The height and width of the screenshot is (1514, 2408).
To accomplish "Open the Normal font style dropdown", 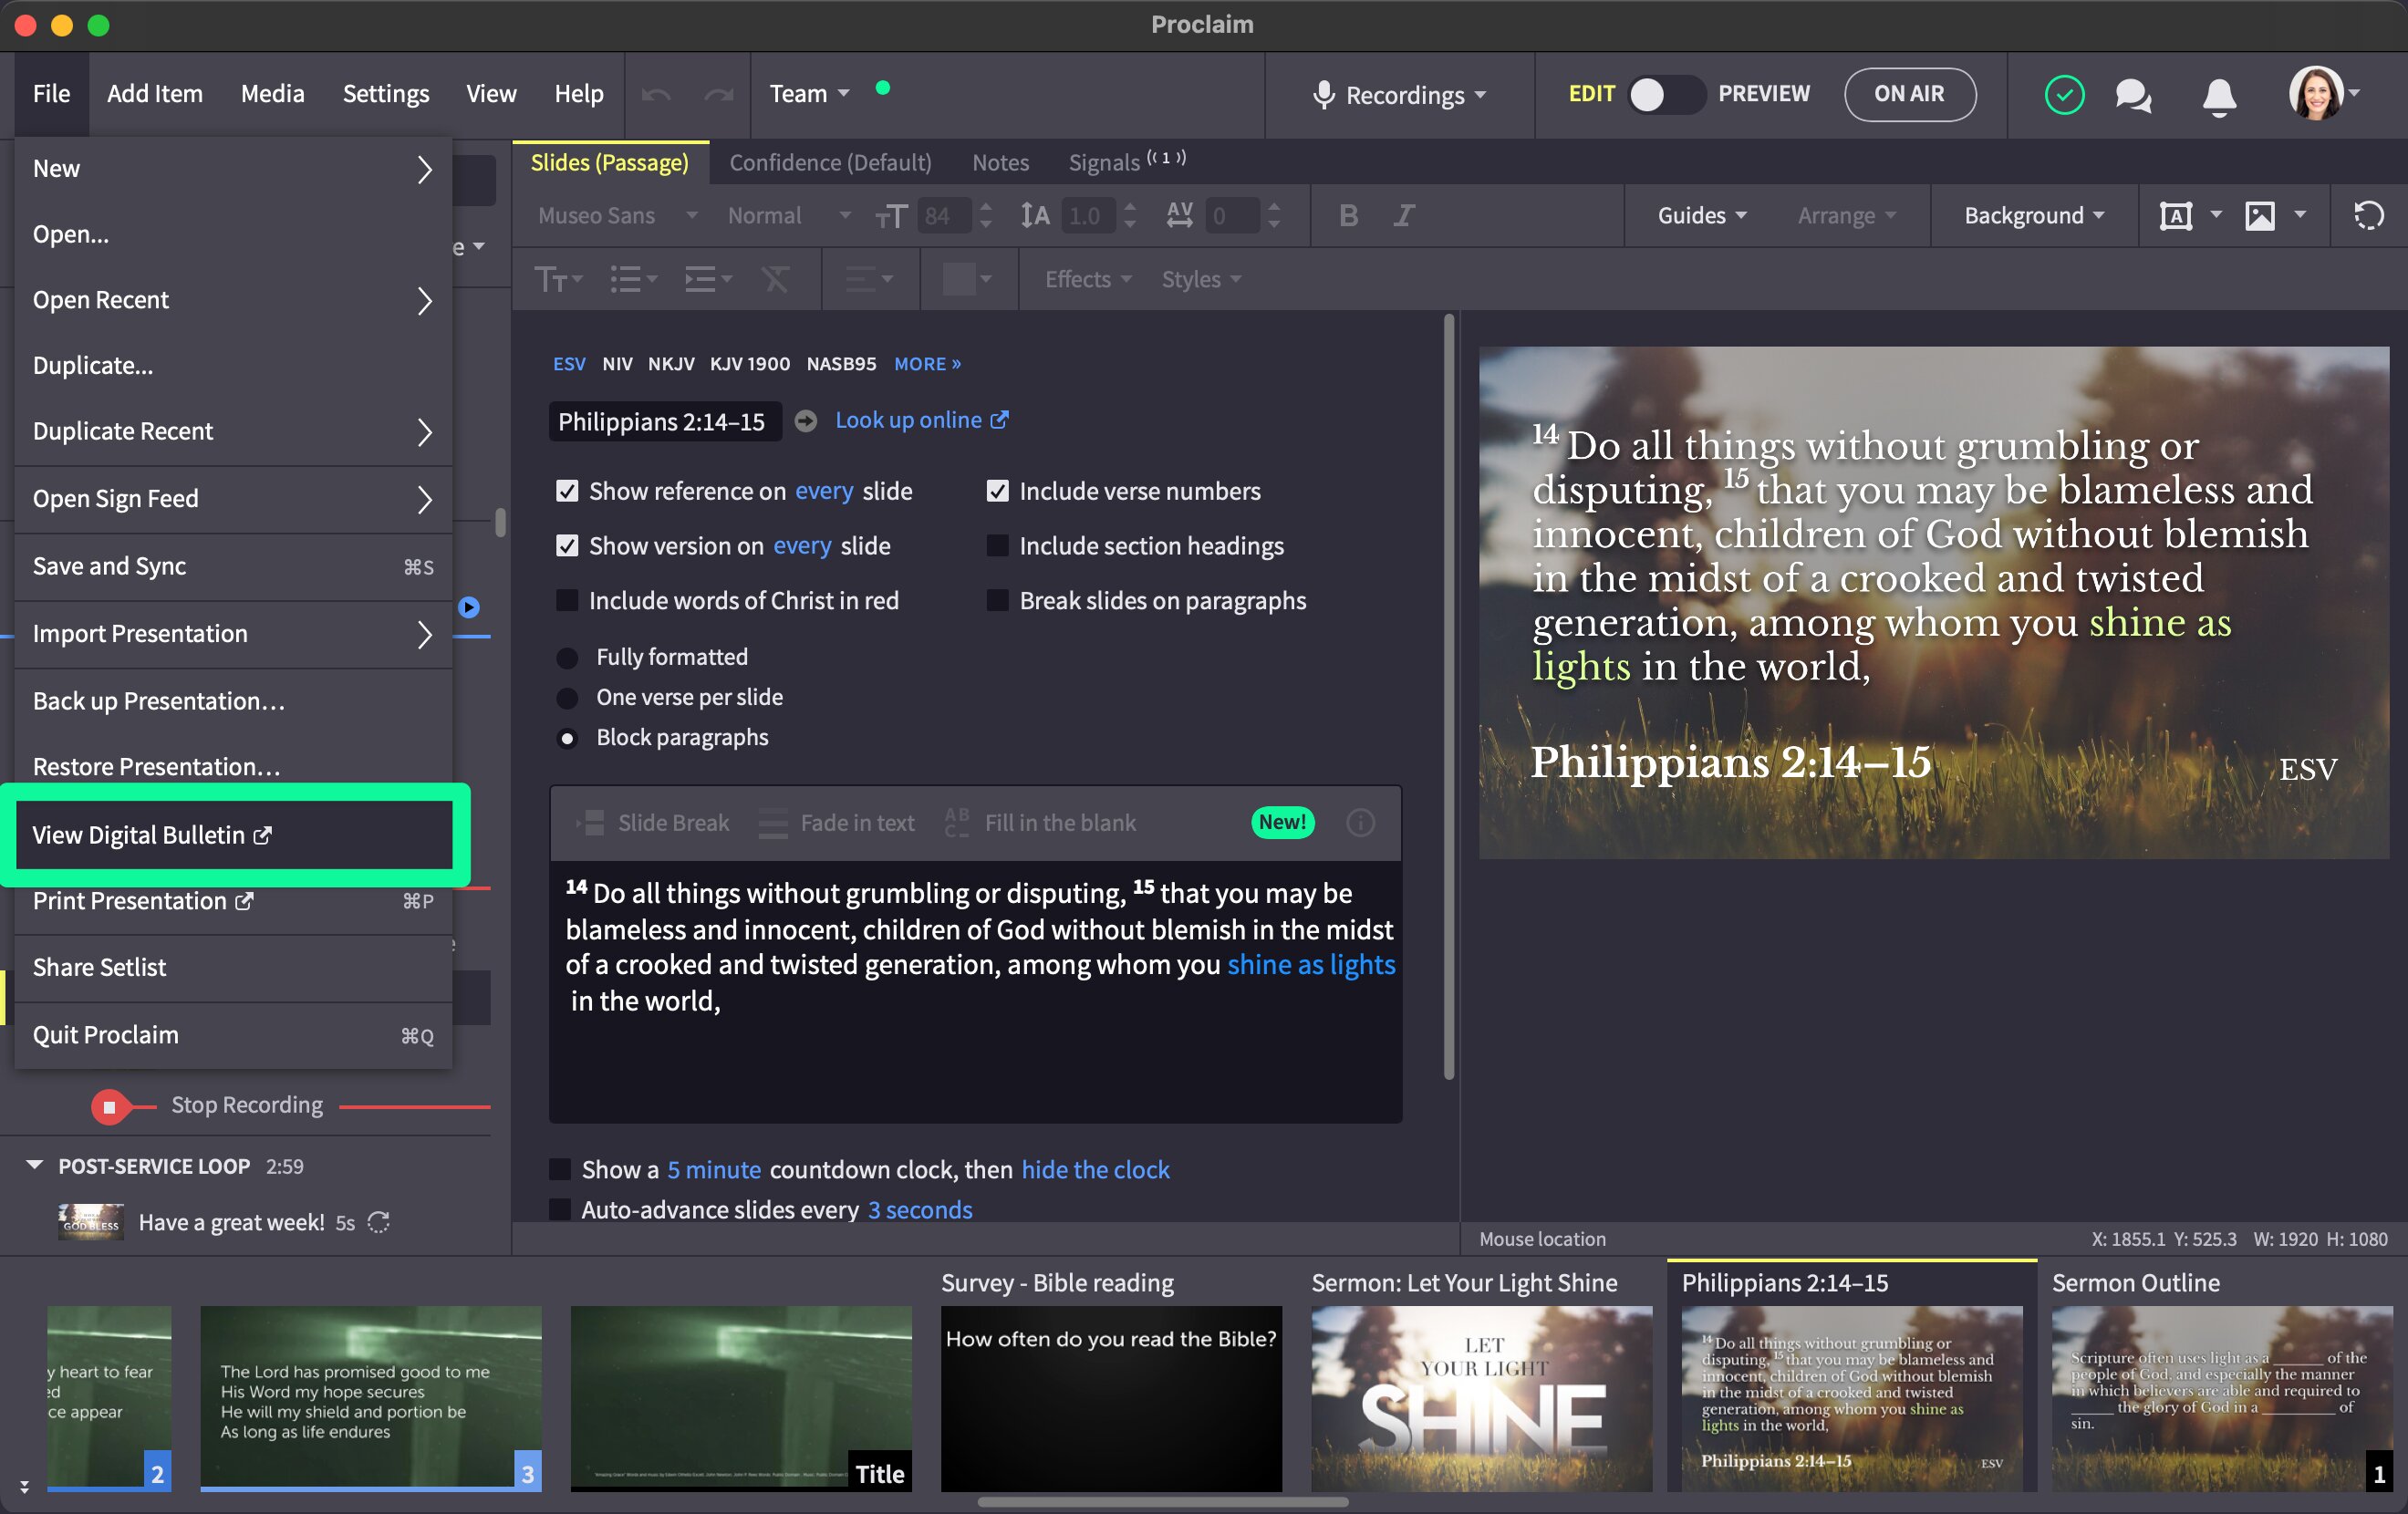I will [x=789, y=215].
